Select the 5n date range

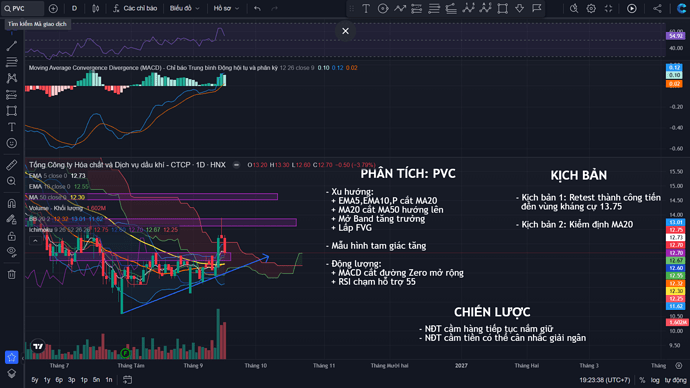tap(96, 380)
